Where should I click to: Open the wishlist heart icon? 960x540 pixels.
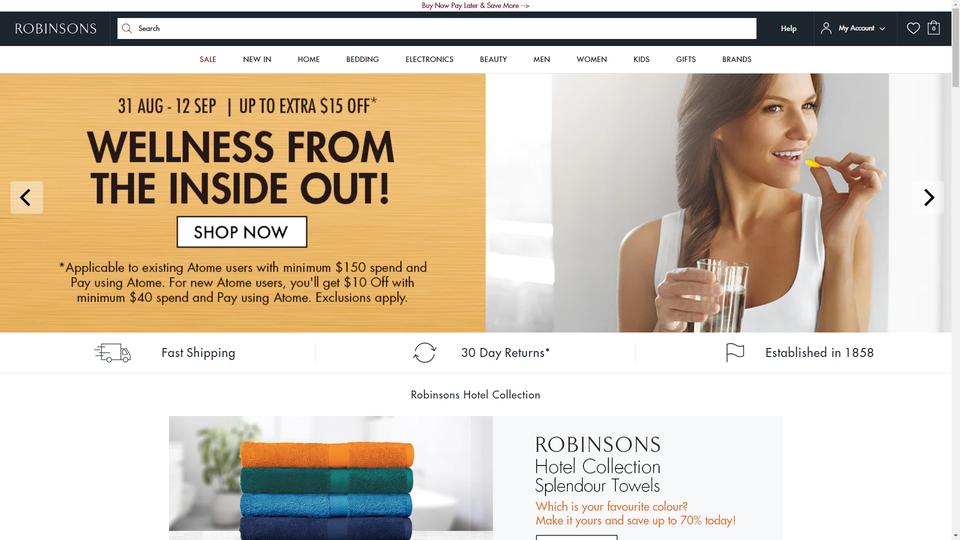(913, 28)
